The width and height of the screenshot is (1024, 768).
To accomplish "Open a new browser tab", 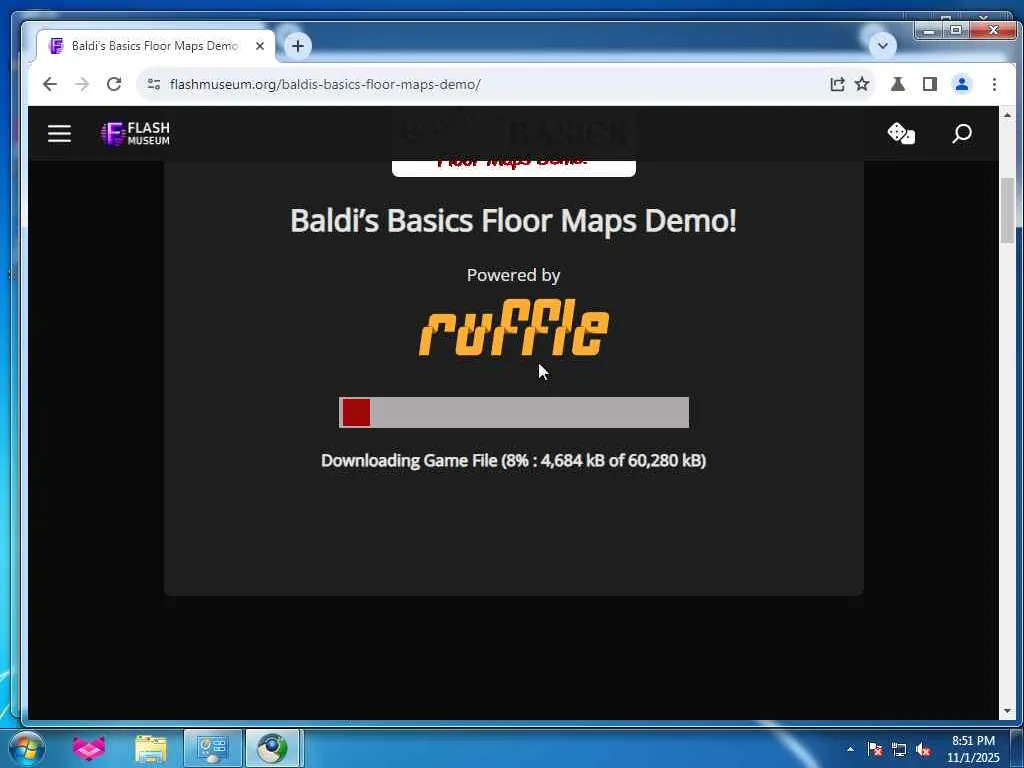I will point(298,46).
